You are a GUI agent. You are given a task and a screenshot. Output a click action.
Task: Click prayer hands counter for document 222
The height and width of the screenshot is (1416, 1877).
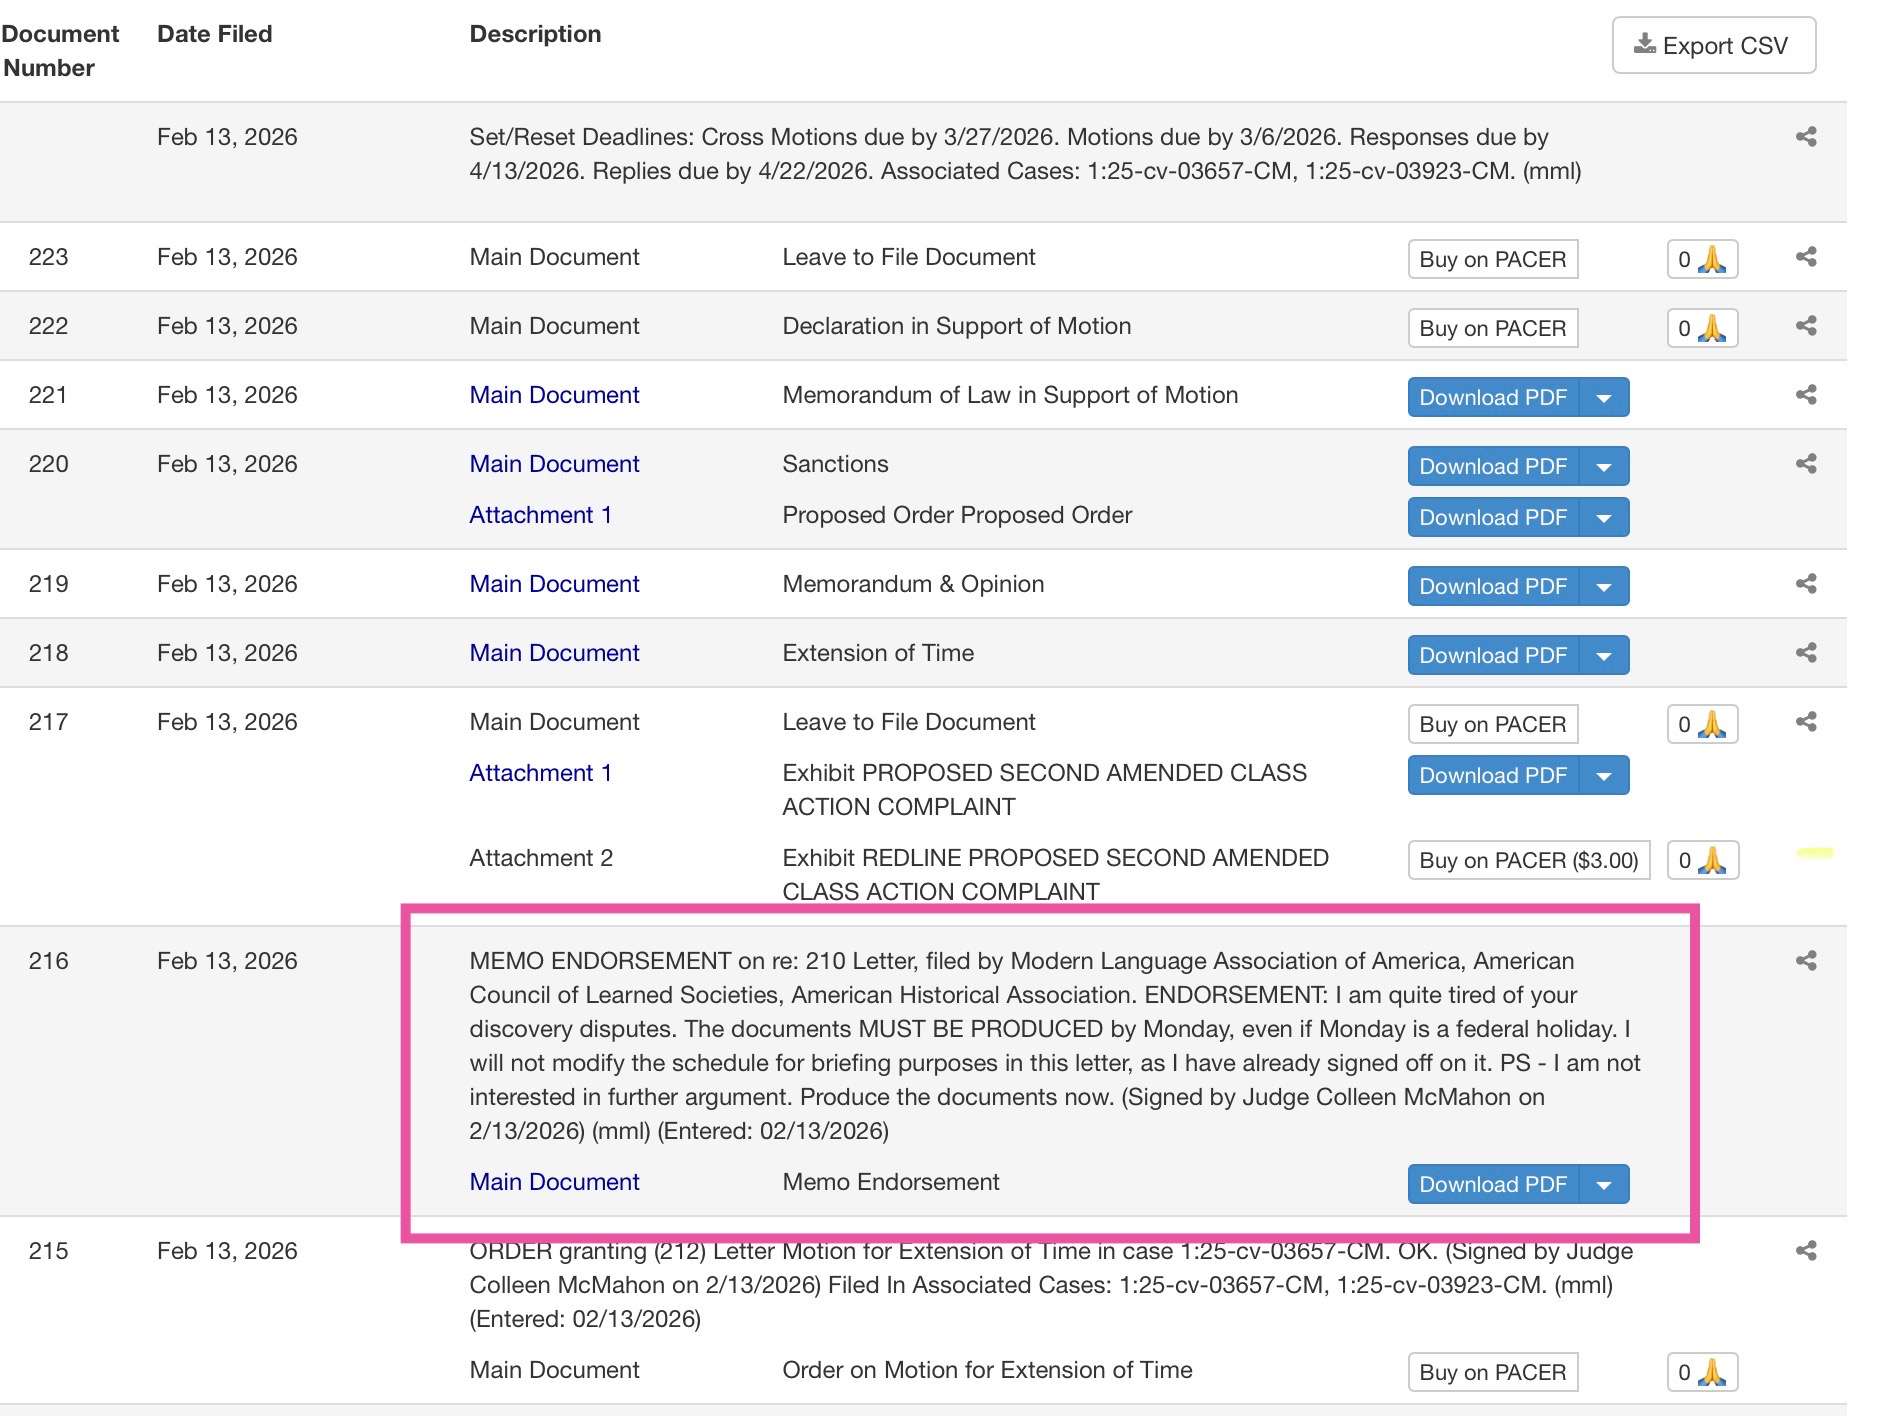tap(1701, 328)
